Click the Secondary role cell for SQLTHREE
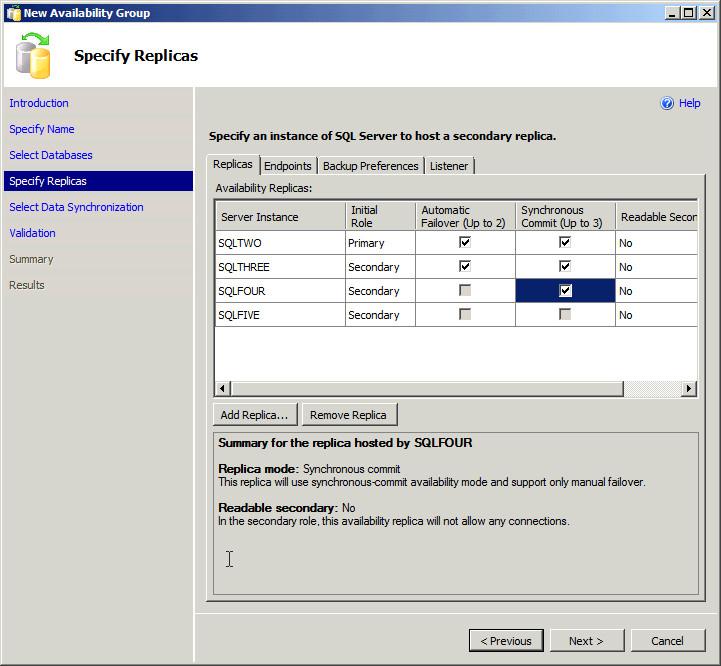The width and height of the screenshot is (721, 666). click(x=380, y=267)
